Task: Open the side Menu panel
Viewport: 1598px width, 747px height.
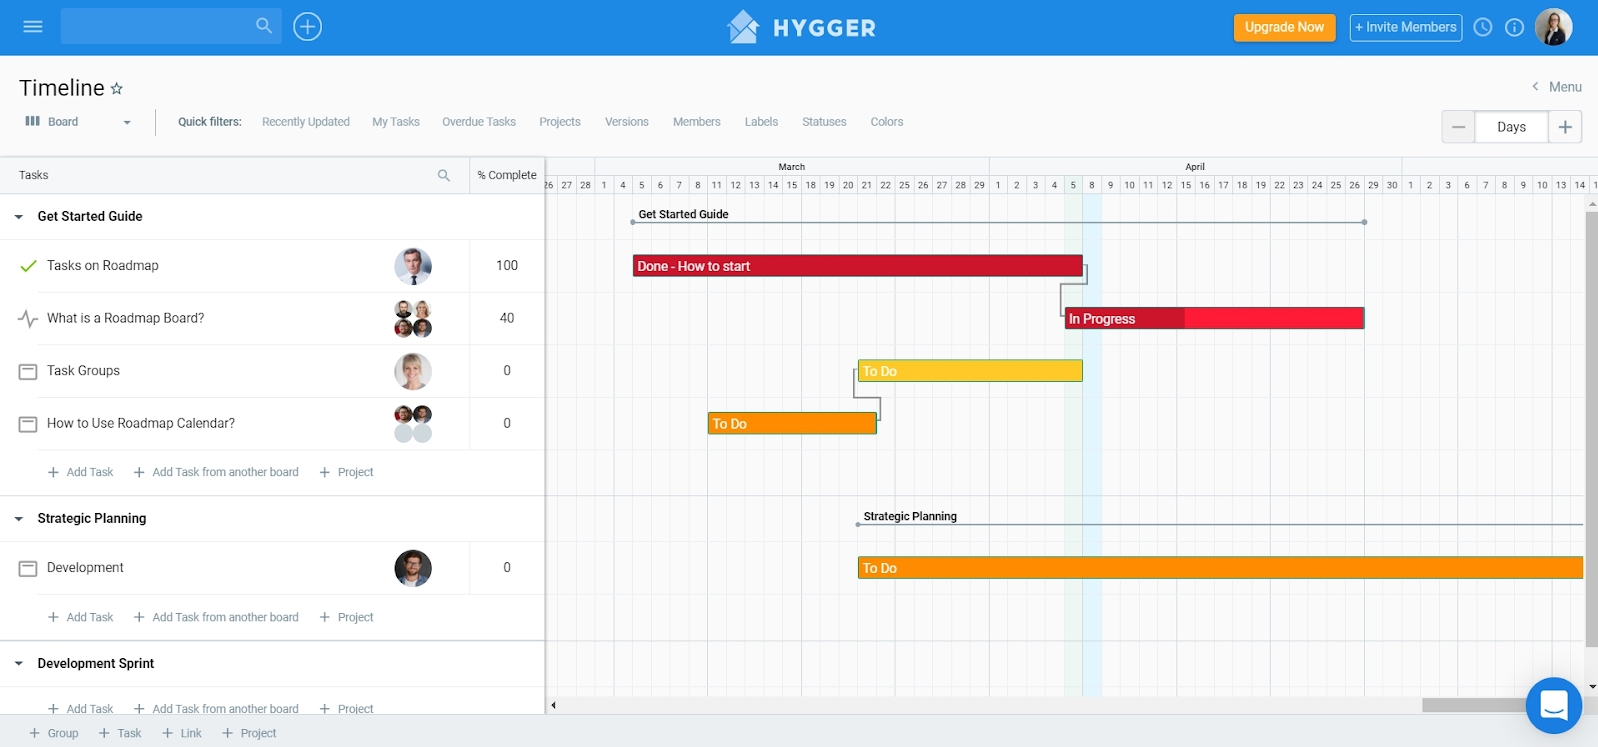Action: [1557, 87]
